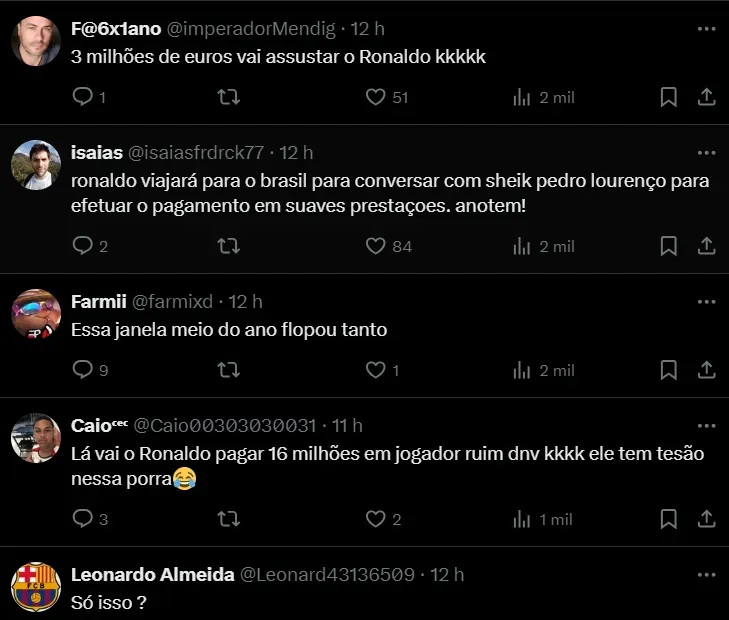Repost the isaias tweet
Viewport: 729px width, 620px height.
pyautogui.click(x=229, y=246)
